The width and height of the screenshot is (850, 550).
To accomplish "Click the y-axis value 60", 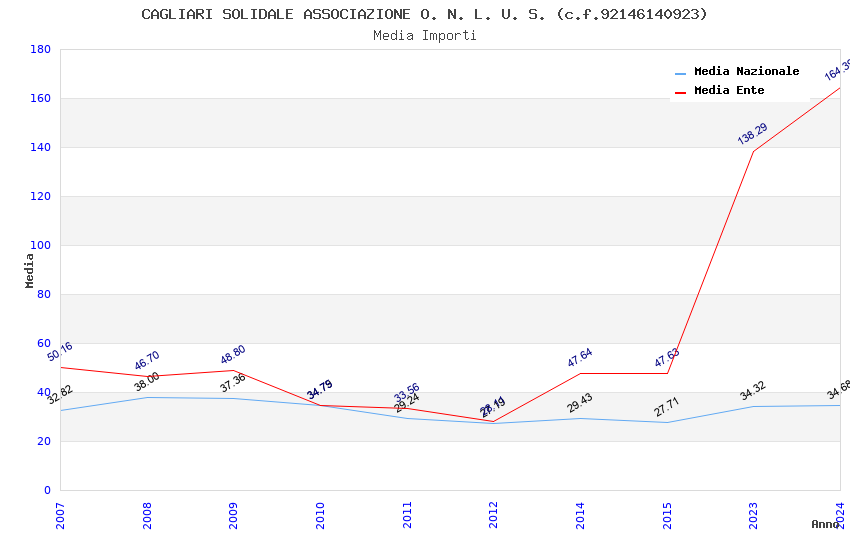I will [x=44, y=344].
